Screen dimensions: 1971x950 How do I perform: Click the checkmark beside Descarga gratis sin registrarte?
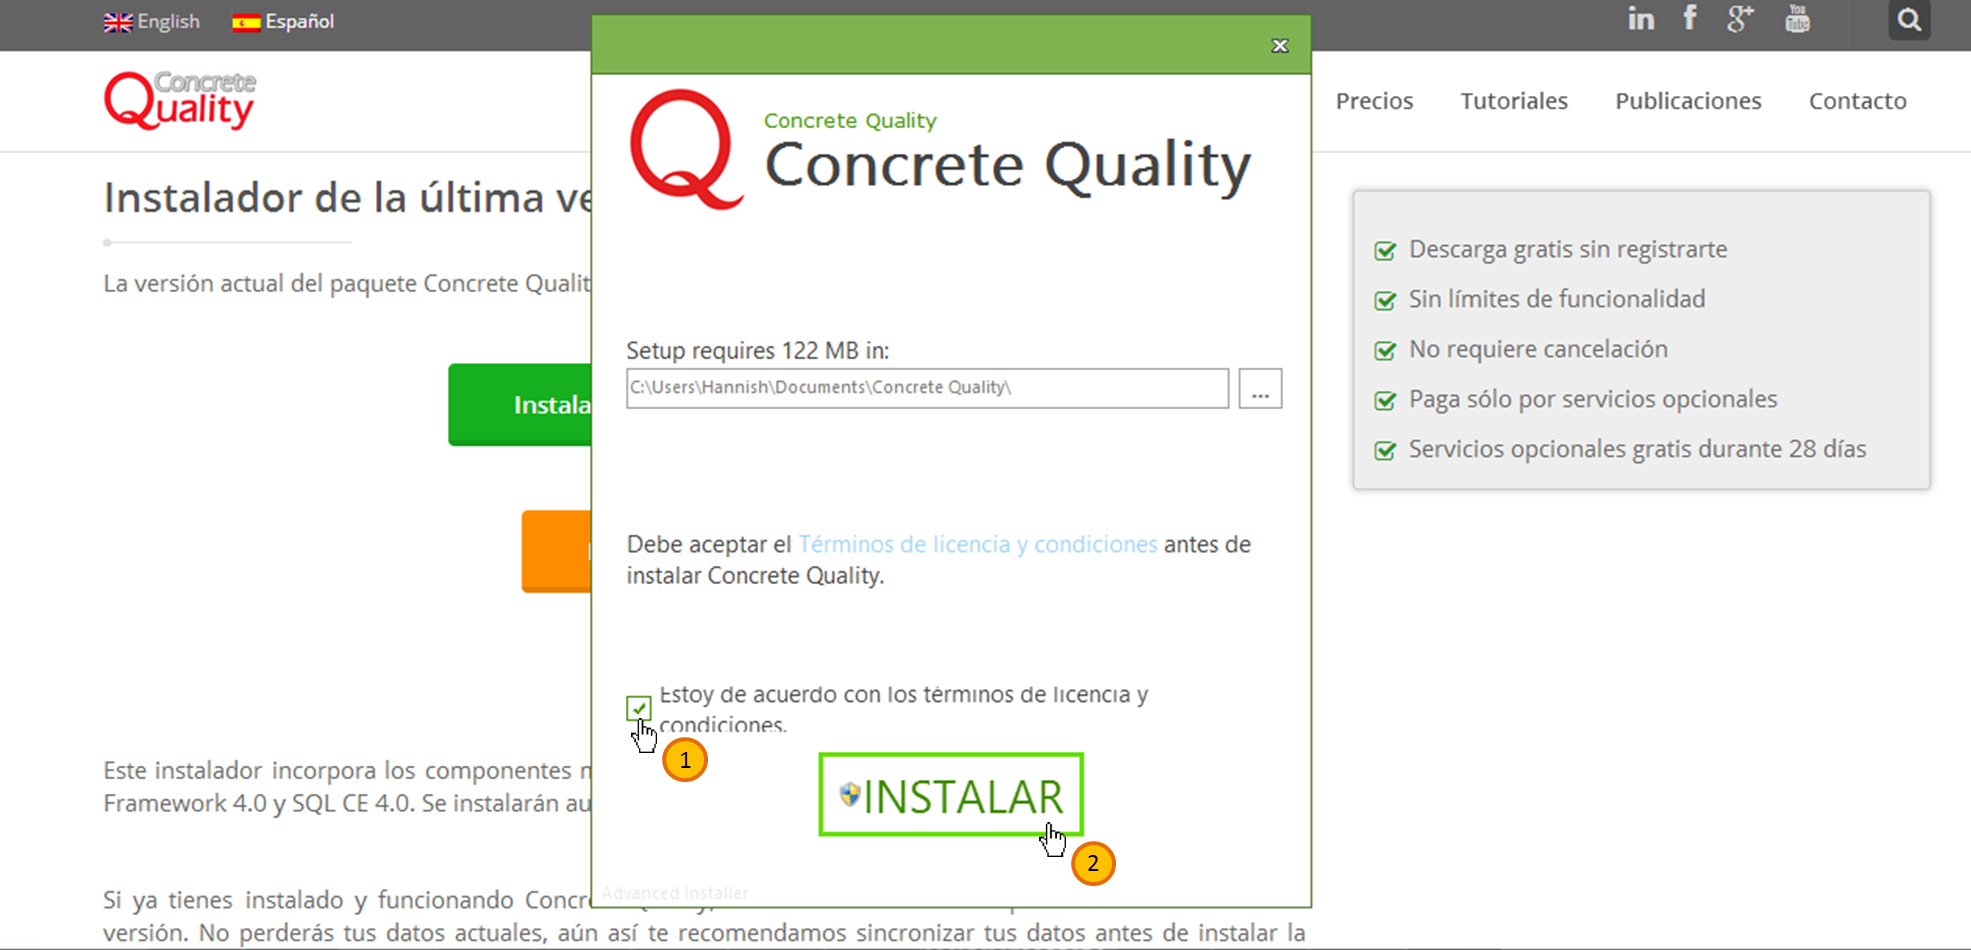click(1385, 250)
